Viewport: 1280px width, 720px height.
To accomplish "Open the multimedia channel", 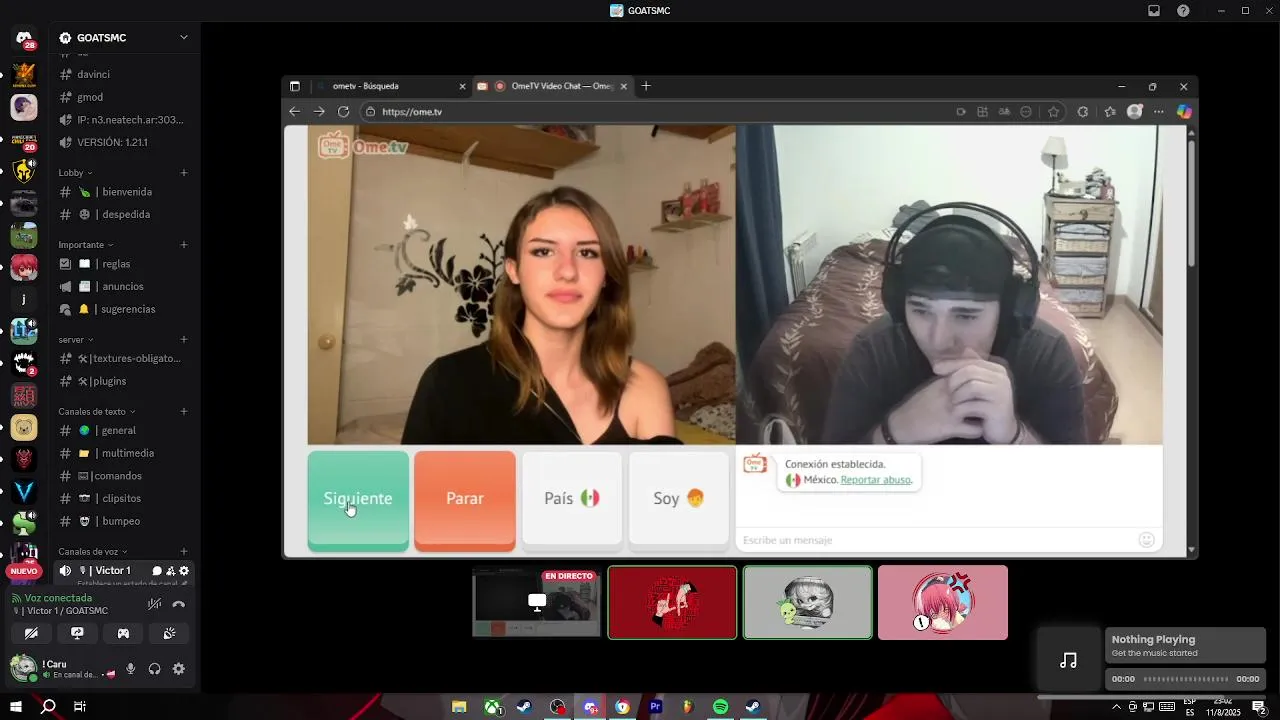I will 123,454.
